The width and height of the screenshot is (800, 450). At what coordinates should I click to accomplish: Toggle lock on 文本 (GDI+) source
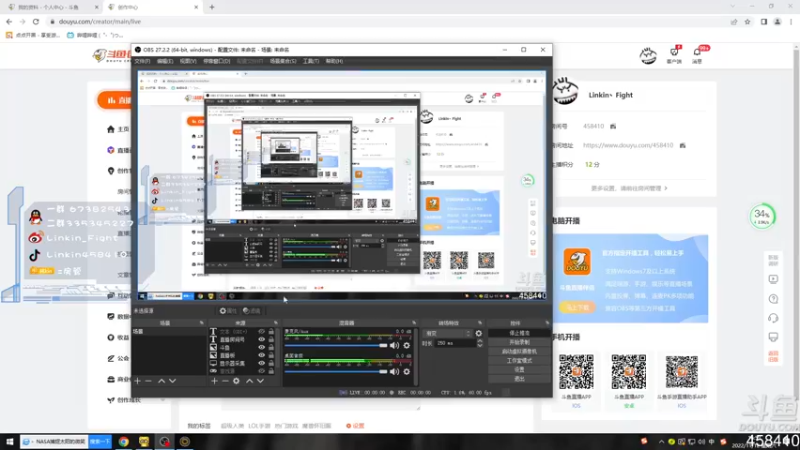(271, 332)
